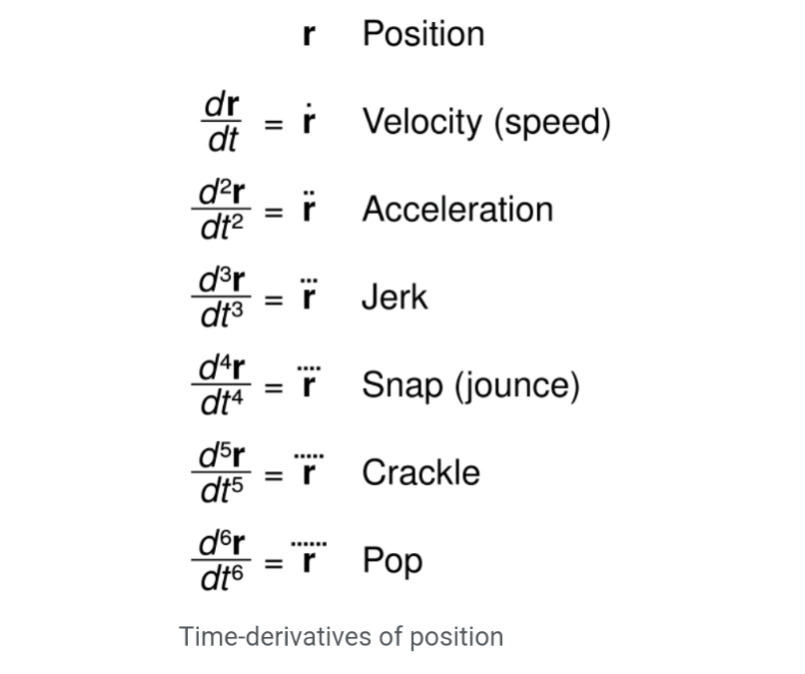
Task: Click the dr over dt fraction
Action: coord(221,122)
